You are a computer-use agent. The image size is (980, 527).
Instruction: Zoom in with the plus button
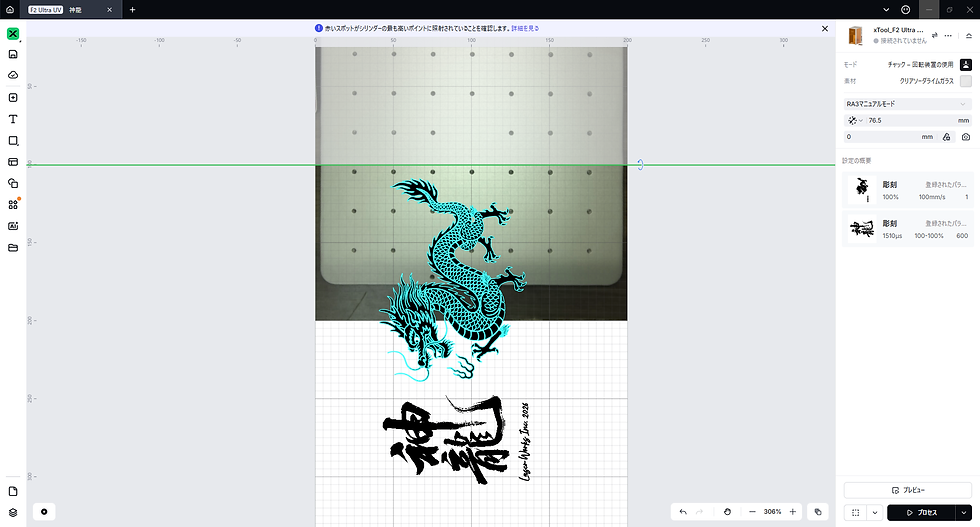click(792, 511)
